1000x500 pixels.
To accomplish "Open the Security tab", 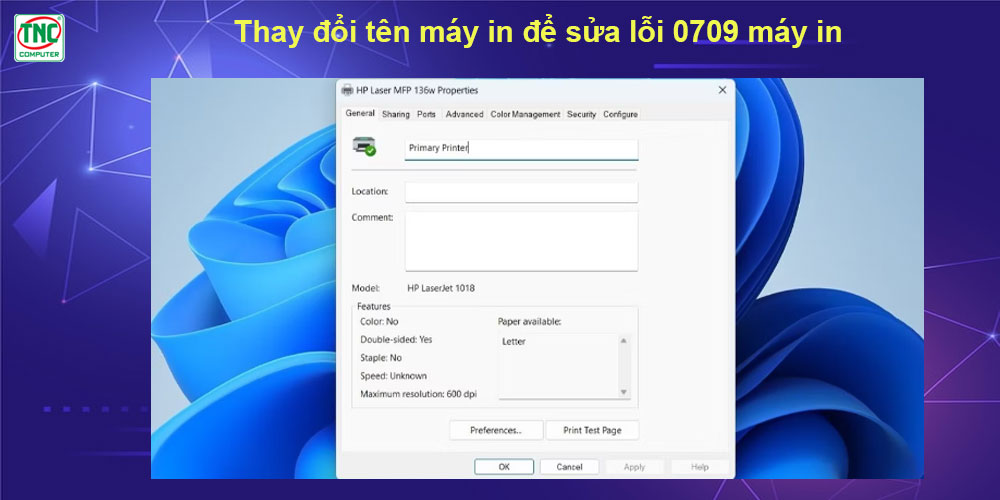I will tap(581, 114).
